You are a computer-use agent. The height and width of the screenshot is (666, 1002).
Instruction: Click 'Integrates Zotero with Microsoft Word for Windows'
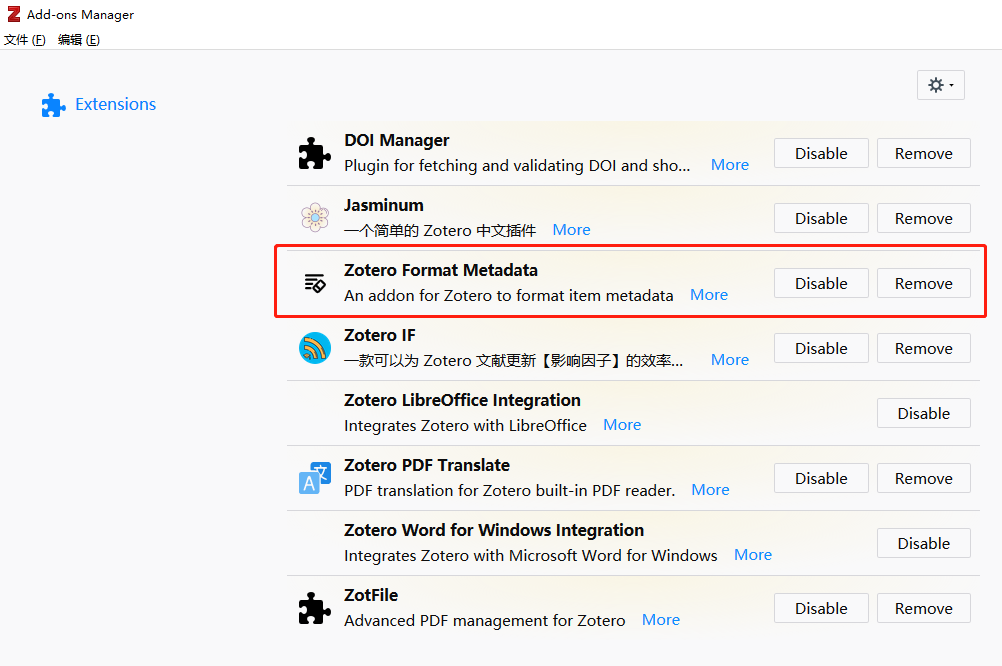coord(530,555)
